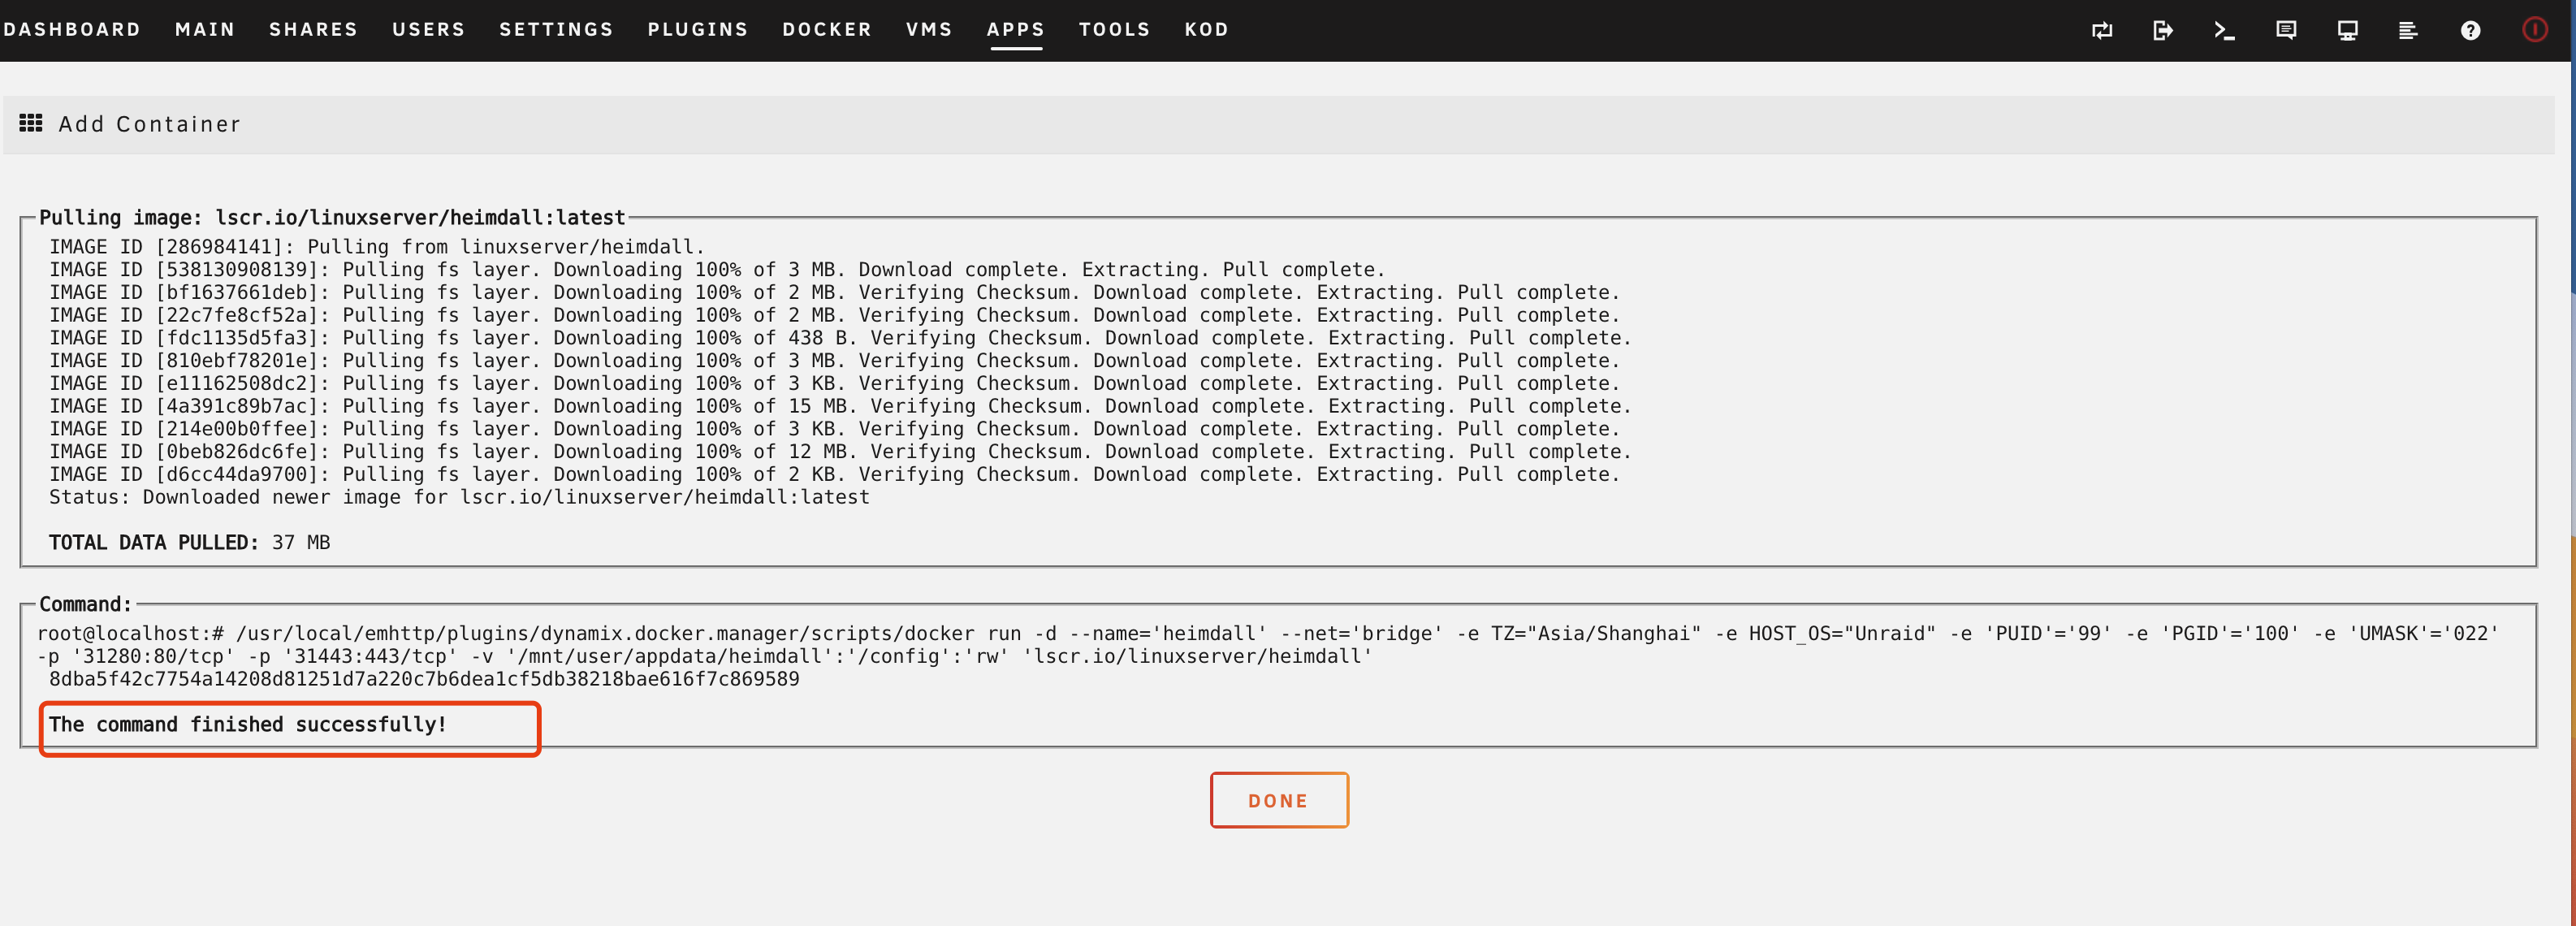Open the Main tab
Screen dimensions: 2576x926
(205, 30)
